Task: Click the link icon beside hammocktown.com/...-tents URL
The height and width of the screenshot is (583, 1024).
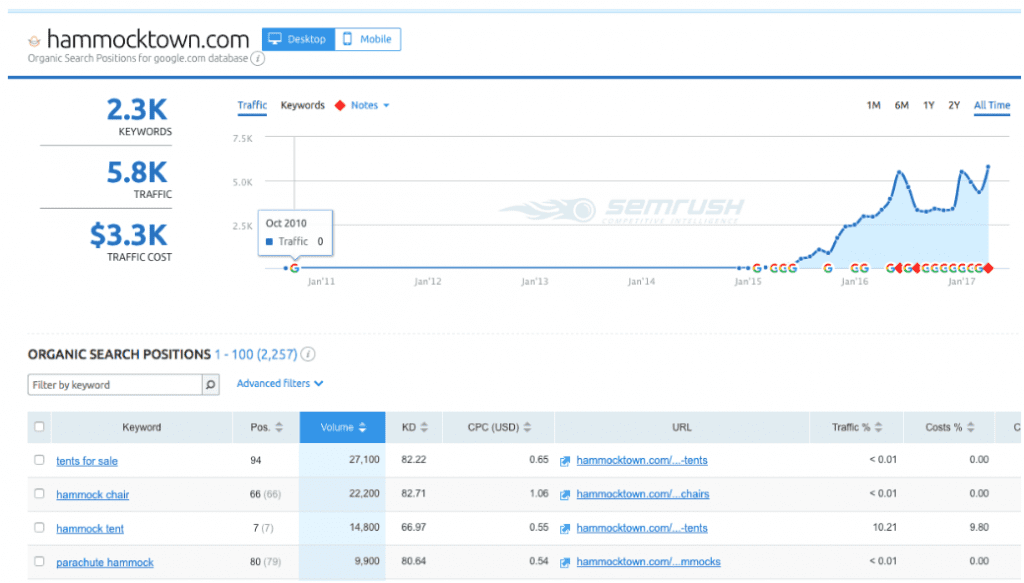Action: tap(564, 460)
